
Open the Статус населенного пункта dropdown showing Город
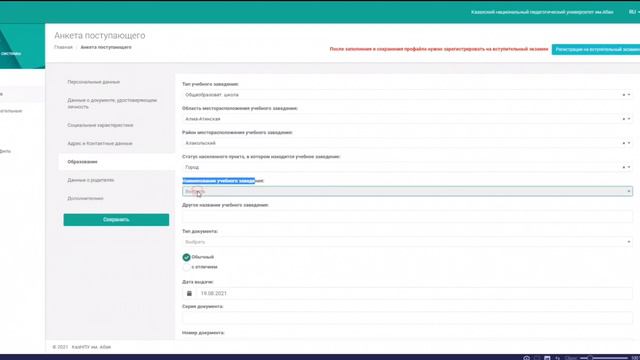click(x=407, y=167)
